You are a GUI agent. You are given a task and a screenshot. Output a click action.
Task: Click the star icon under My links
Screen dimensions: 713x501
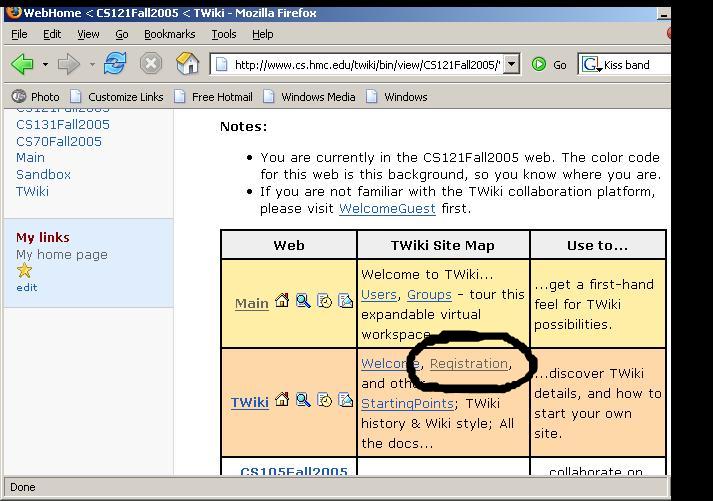coord(25,271)
